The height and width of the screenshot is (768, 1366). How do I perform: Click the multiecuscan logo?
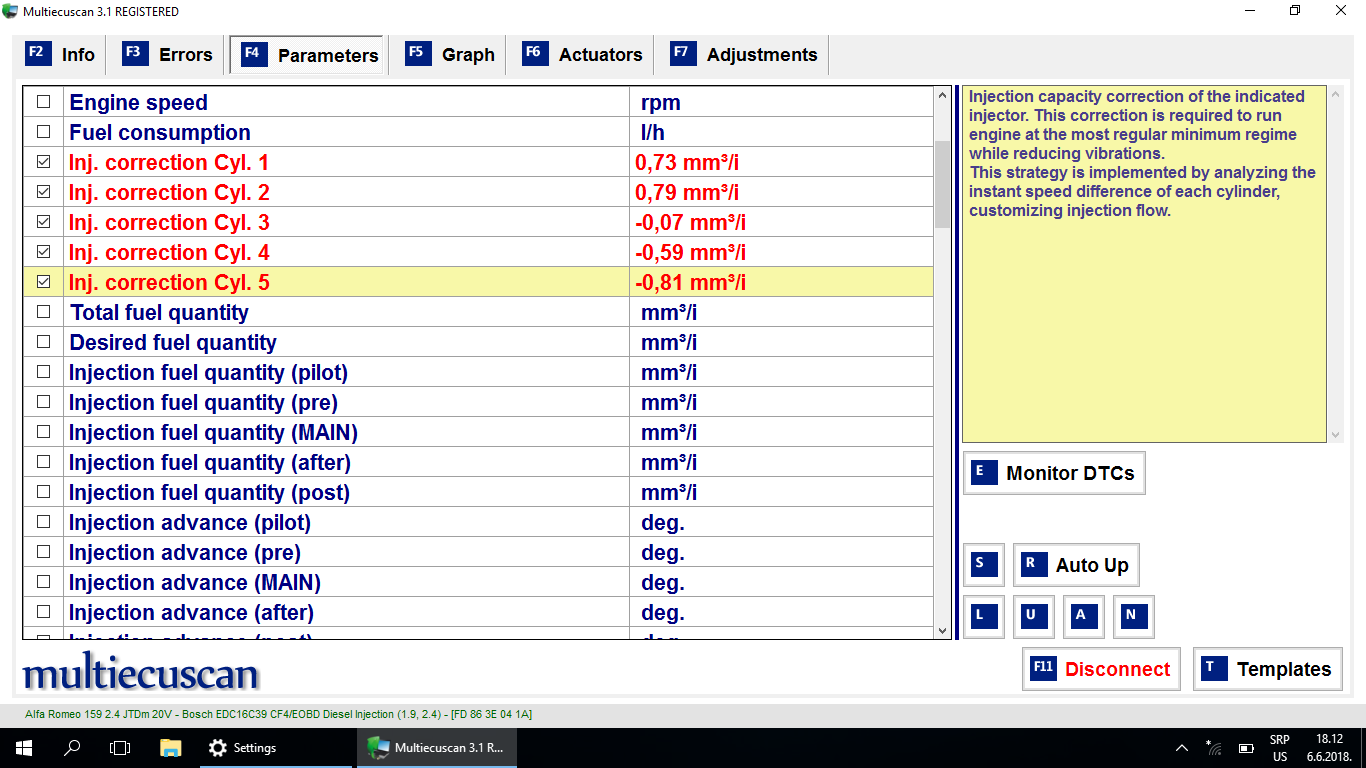tap(140, 672)
